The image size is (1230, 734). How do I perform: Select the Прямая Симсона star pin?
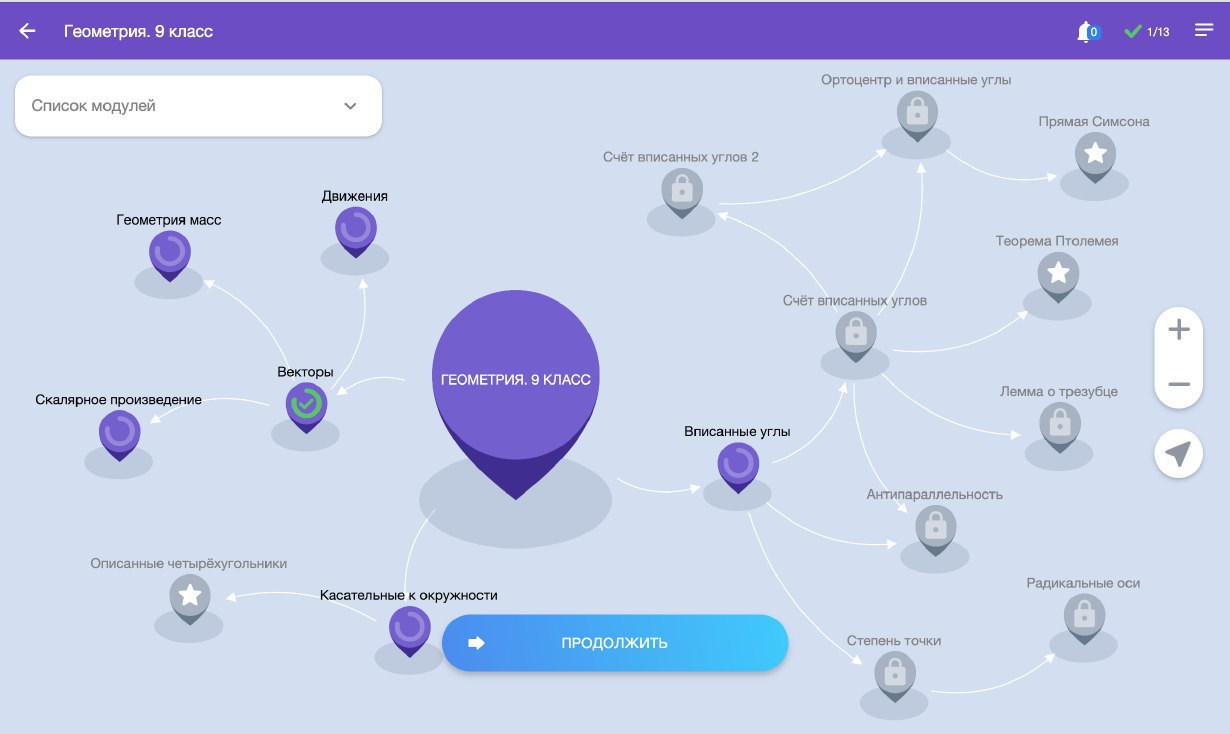coord(1095,158)
